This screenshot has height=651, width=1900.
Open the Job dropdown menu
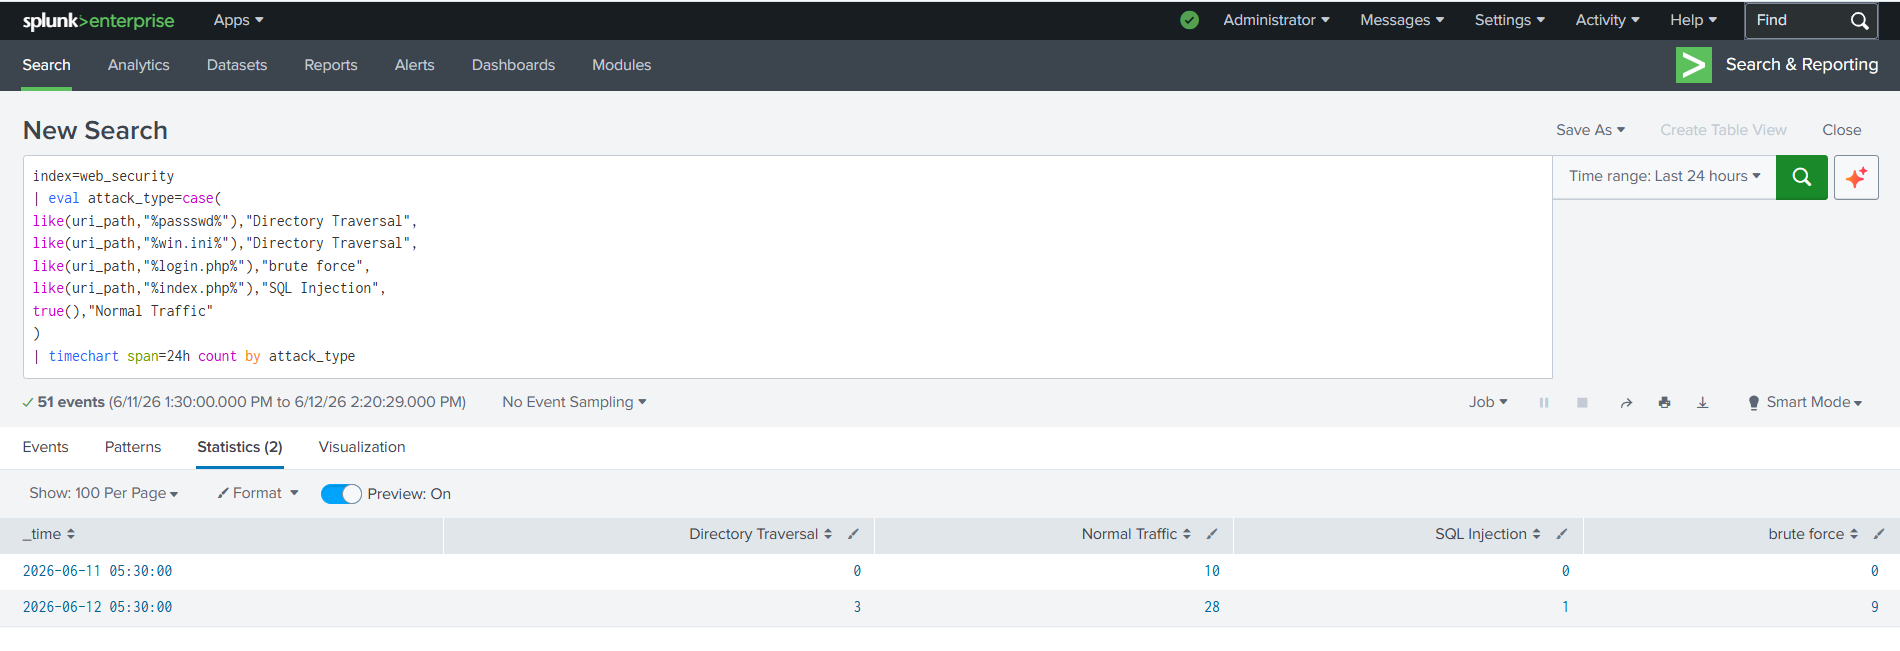(1488, 402)
